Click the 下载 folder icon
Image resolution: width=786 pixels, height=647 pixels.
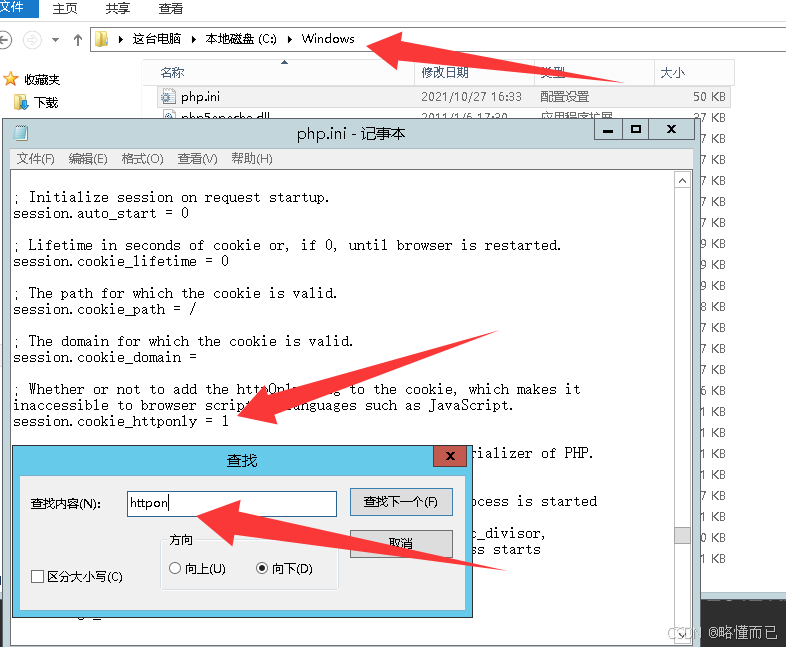[x=21, y=102]
